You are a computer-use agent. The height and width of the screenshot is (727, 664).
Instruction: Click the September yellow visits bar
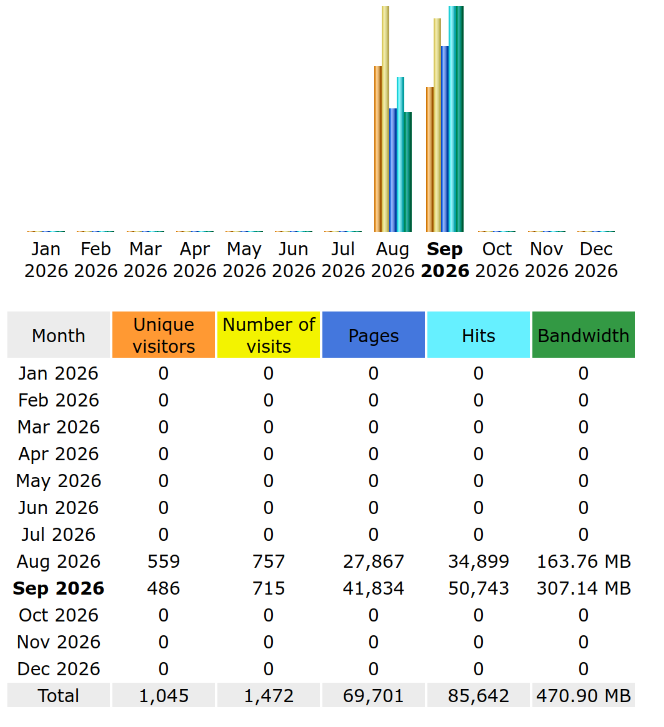437,125
